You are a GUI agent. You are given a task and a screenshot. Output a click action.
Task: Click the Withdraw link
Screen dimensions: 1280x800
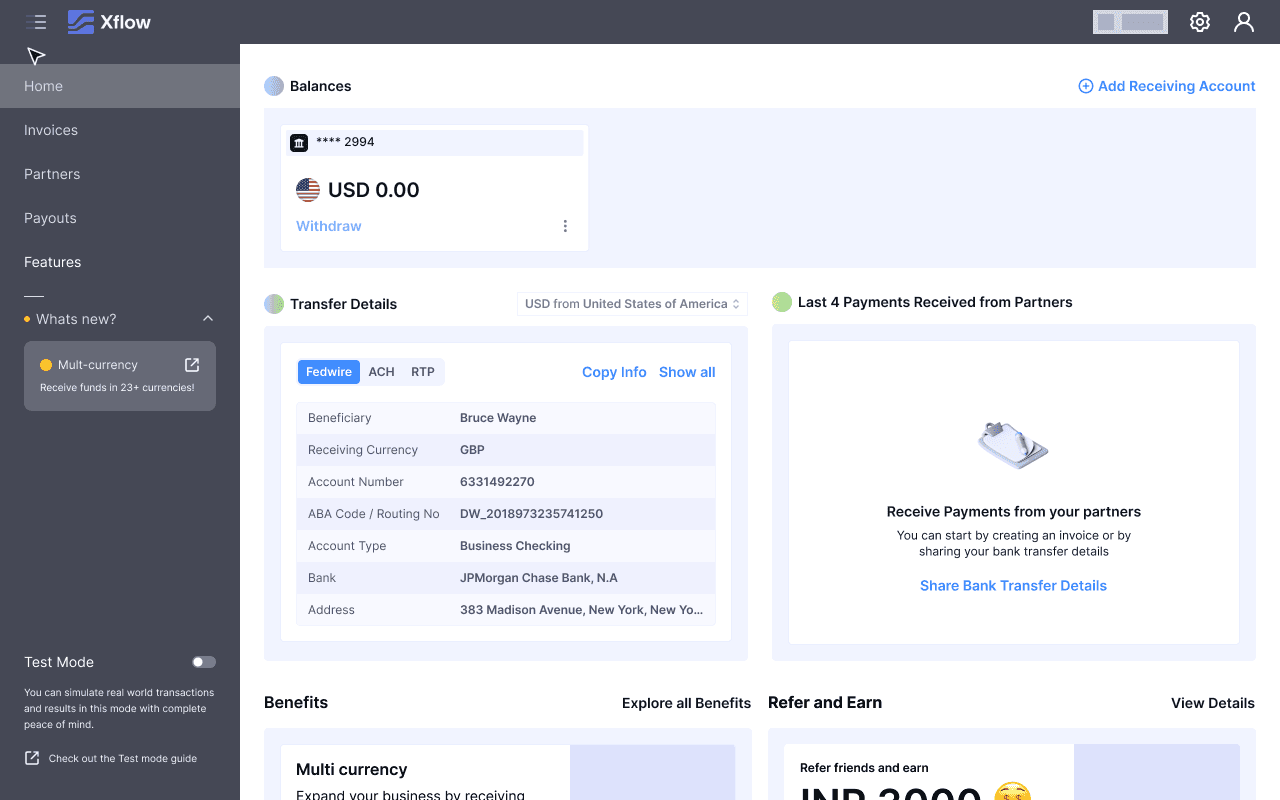[329, 226]
